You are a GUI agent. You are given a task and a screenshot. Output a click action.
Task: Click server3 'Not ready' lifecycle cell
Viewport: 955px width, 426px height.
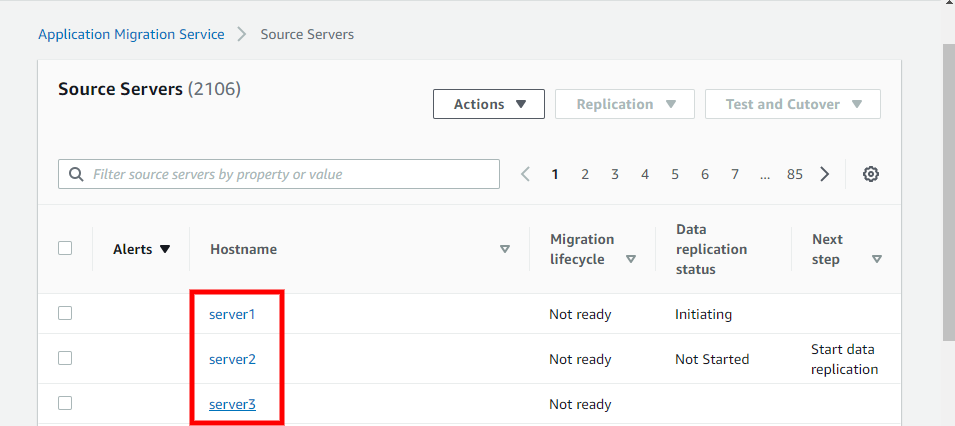tap(580, 405)
